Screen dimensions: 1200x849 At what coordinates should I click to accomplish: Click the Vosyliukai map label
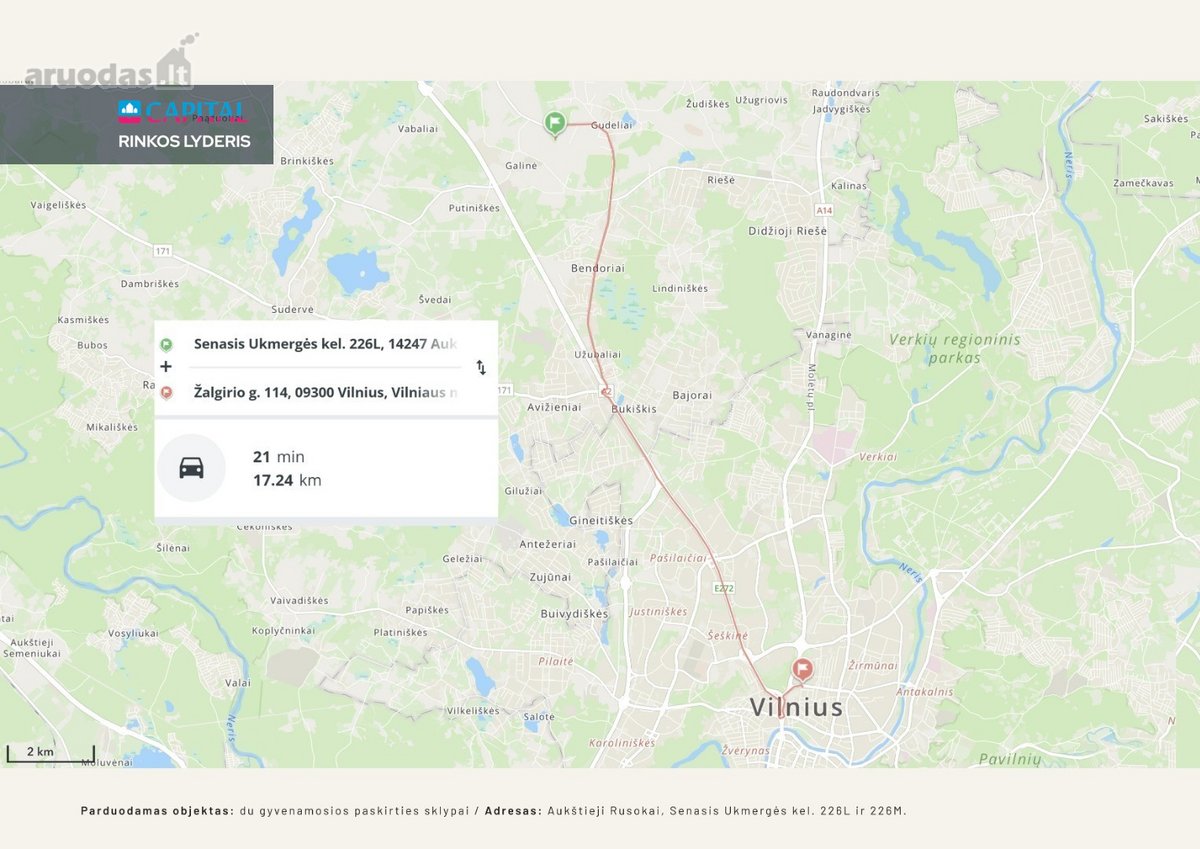pyautogui.click(x=135, y=633)
